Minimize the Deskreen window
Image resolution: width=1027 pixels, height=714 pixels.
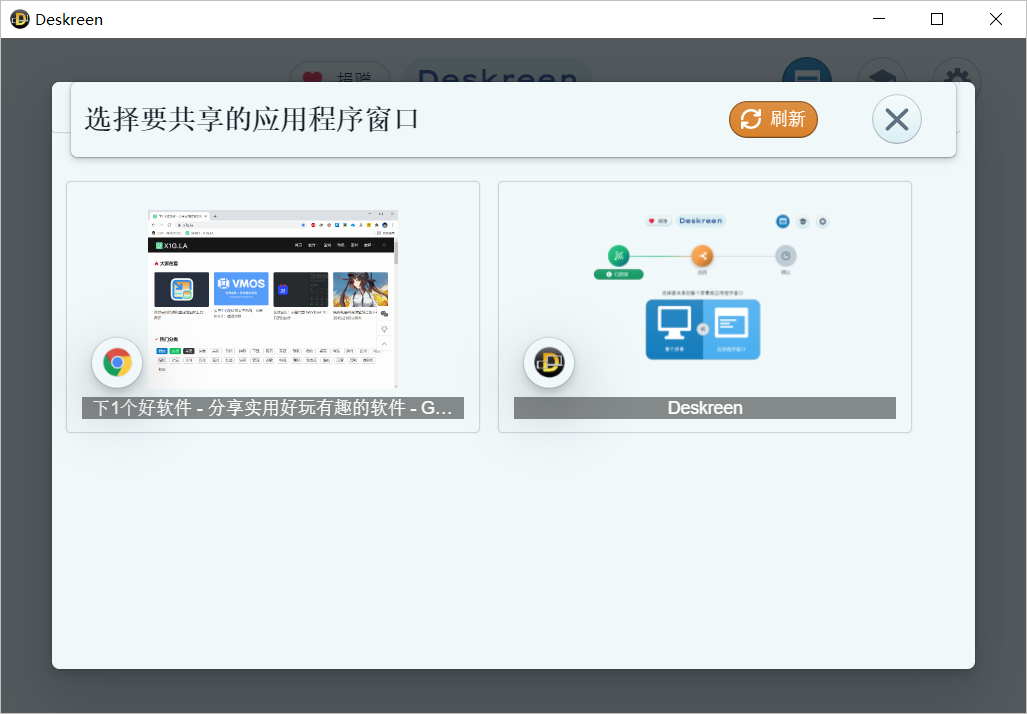pyautogui.click(x=879, y=19)
